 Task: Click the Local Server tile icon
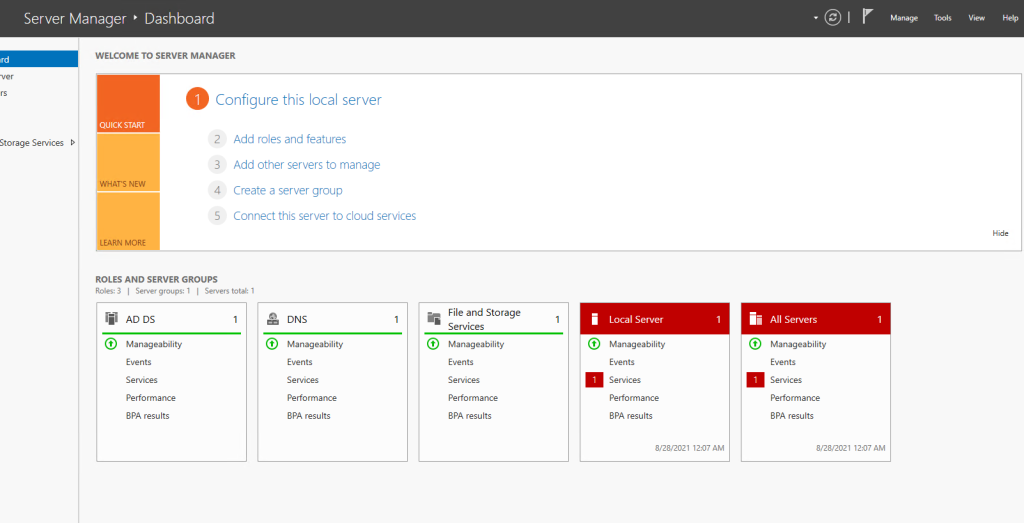pyautogui.click(x=594, y=319)
